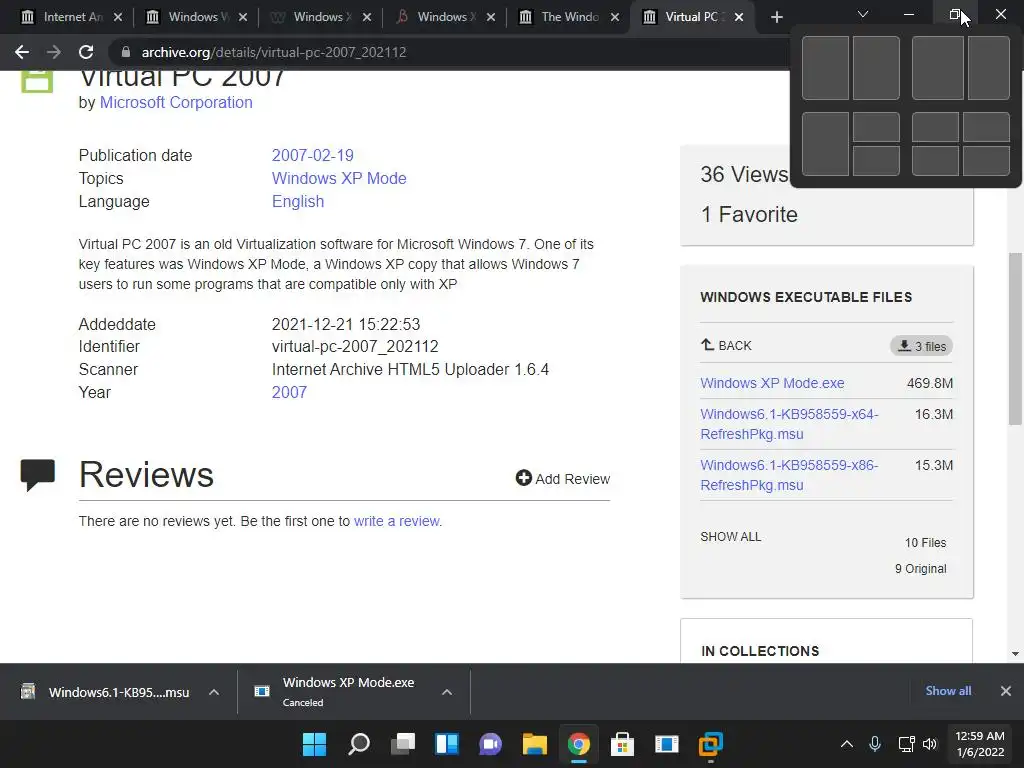
Task: Select the Virtual PC tab
Action: (686, 17)
